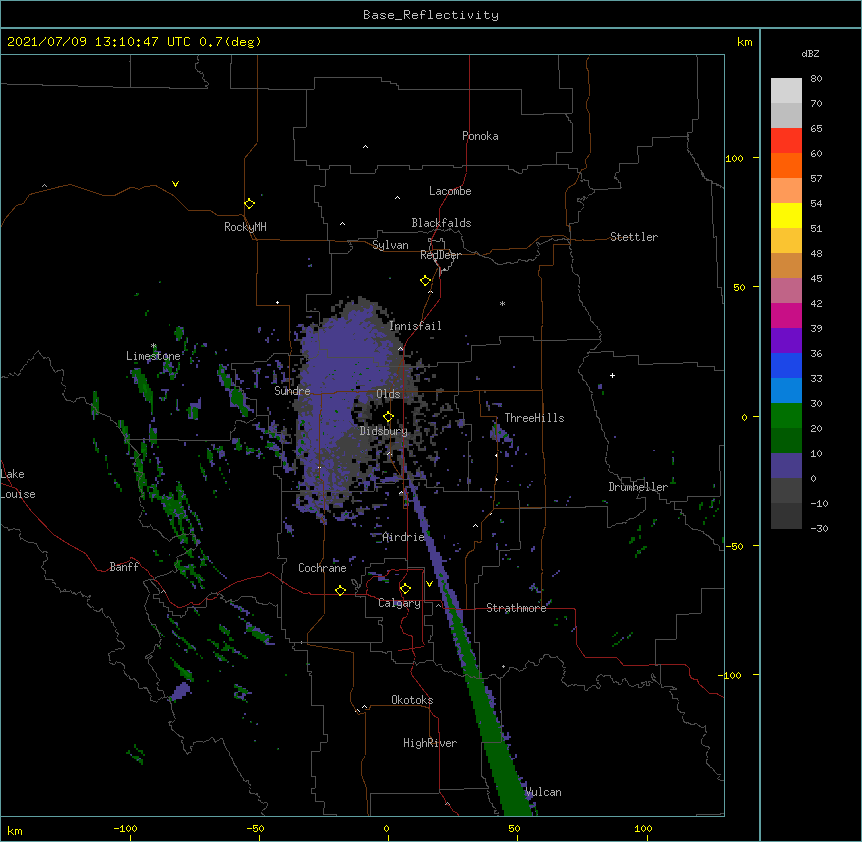
Task: Click the white caret marker west of Ponoka
Action: 366,147
